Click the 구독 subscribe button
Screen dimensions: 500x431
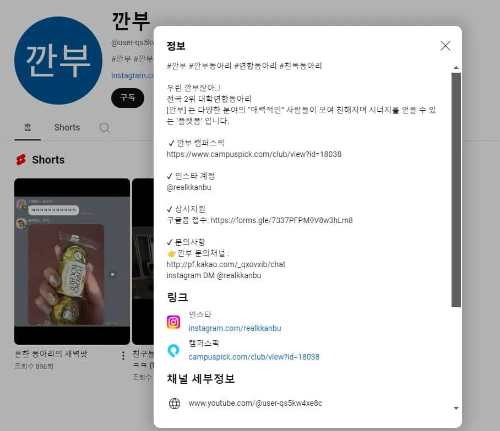pyautogui.click(x=127, y=98)
